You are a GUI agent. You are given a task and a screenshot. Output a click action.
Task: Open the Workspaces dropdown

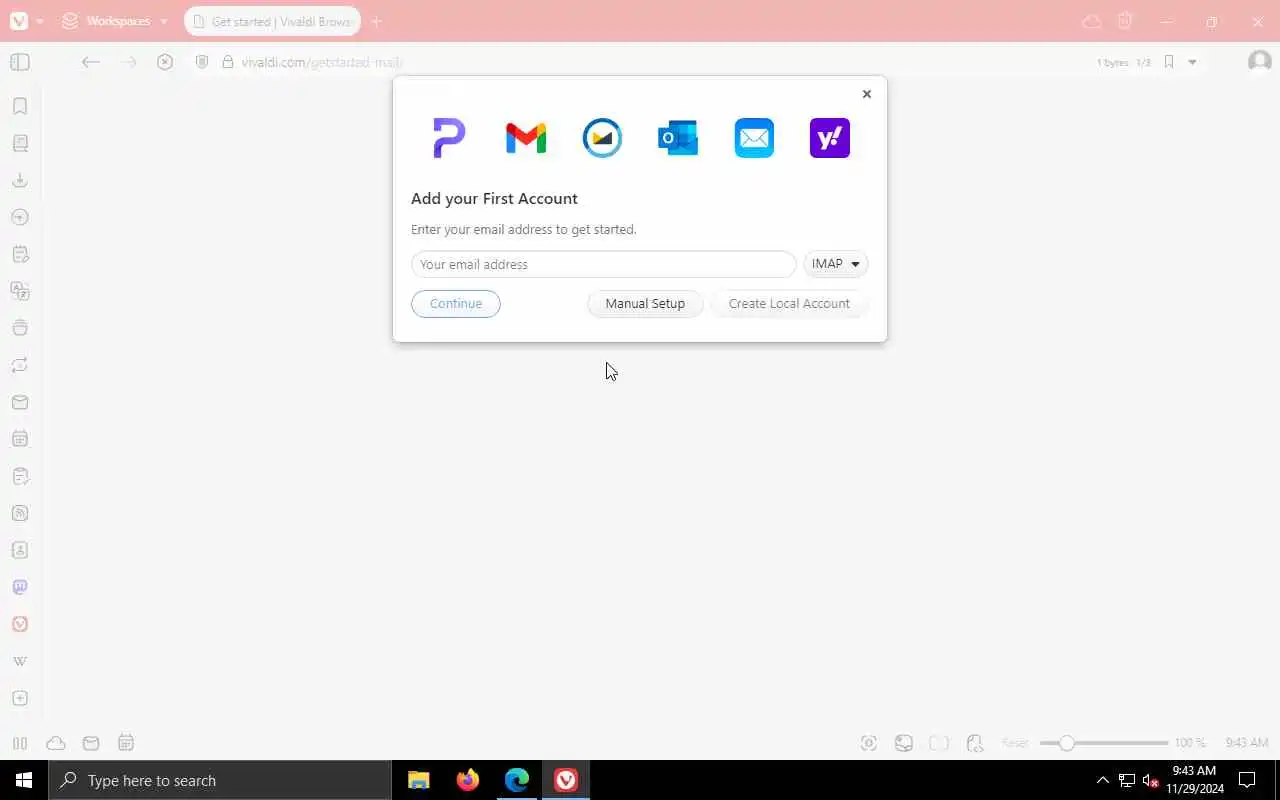(x=114, y=21)
